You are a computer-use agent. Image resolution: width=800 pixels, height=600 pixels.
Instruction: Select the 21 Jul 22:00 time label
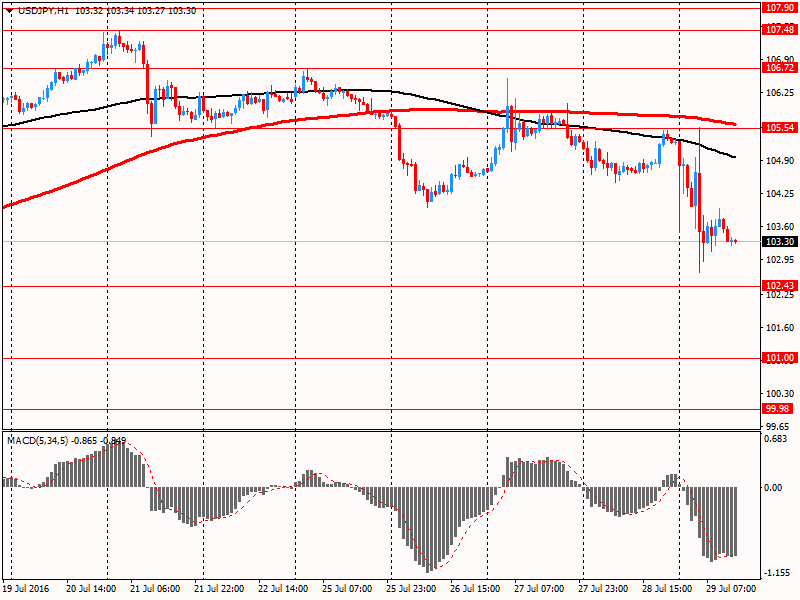click(x=219, y=589)
